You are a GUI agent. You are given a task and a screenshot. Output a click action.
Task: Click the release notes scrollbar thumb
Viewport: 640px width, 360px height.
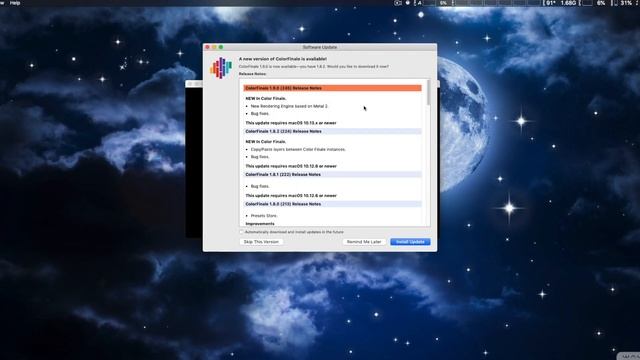428,93
